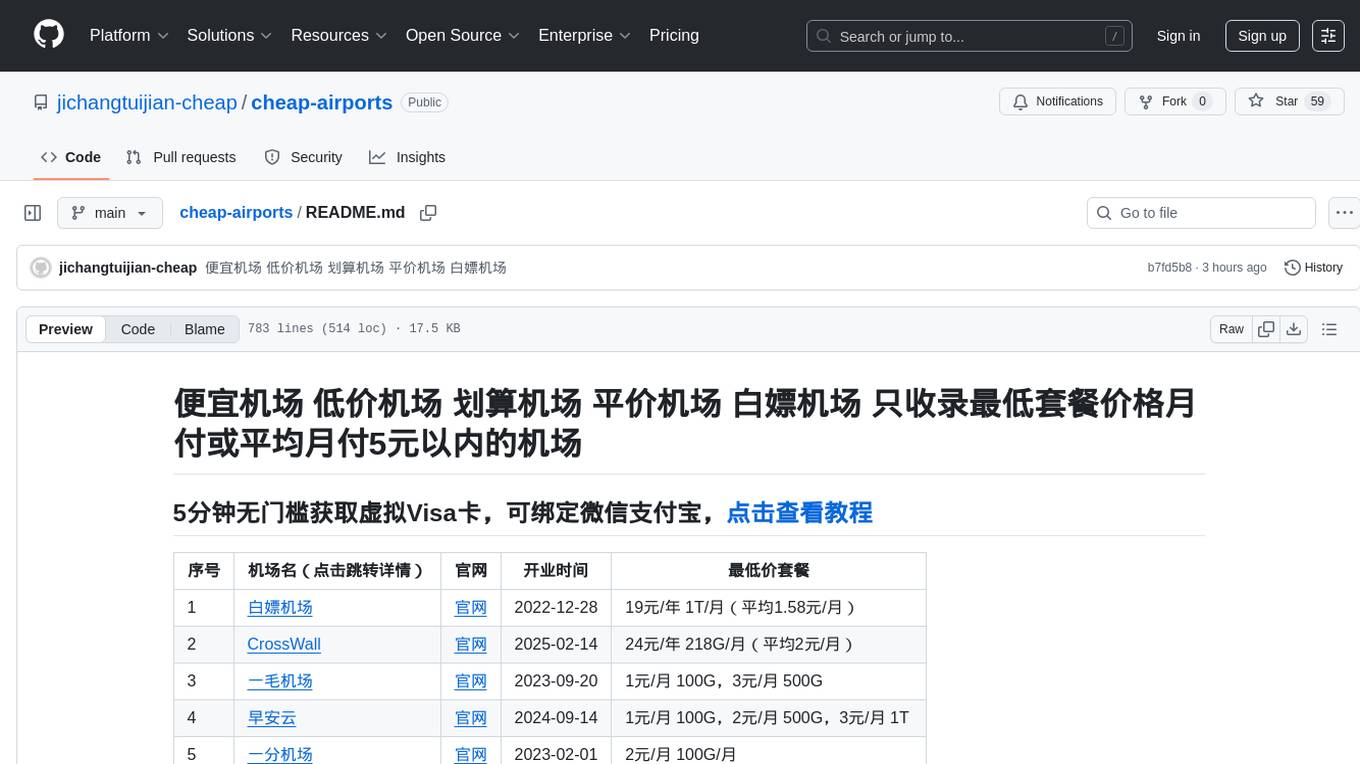Image resolution: width=1360 pixels, height=764 pixels.
Task: Open the Insights tab
Action: (x=407, y=157)
